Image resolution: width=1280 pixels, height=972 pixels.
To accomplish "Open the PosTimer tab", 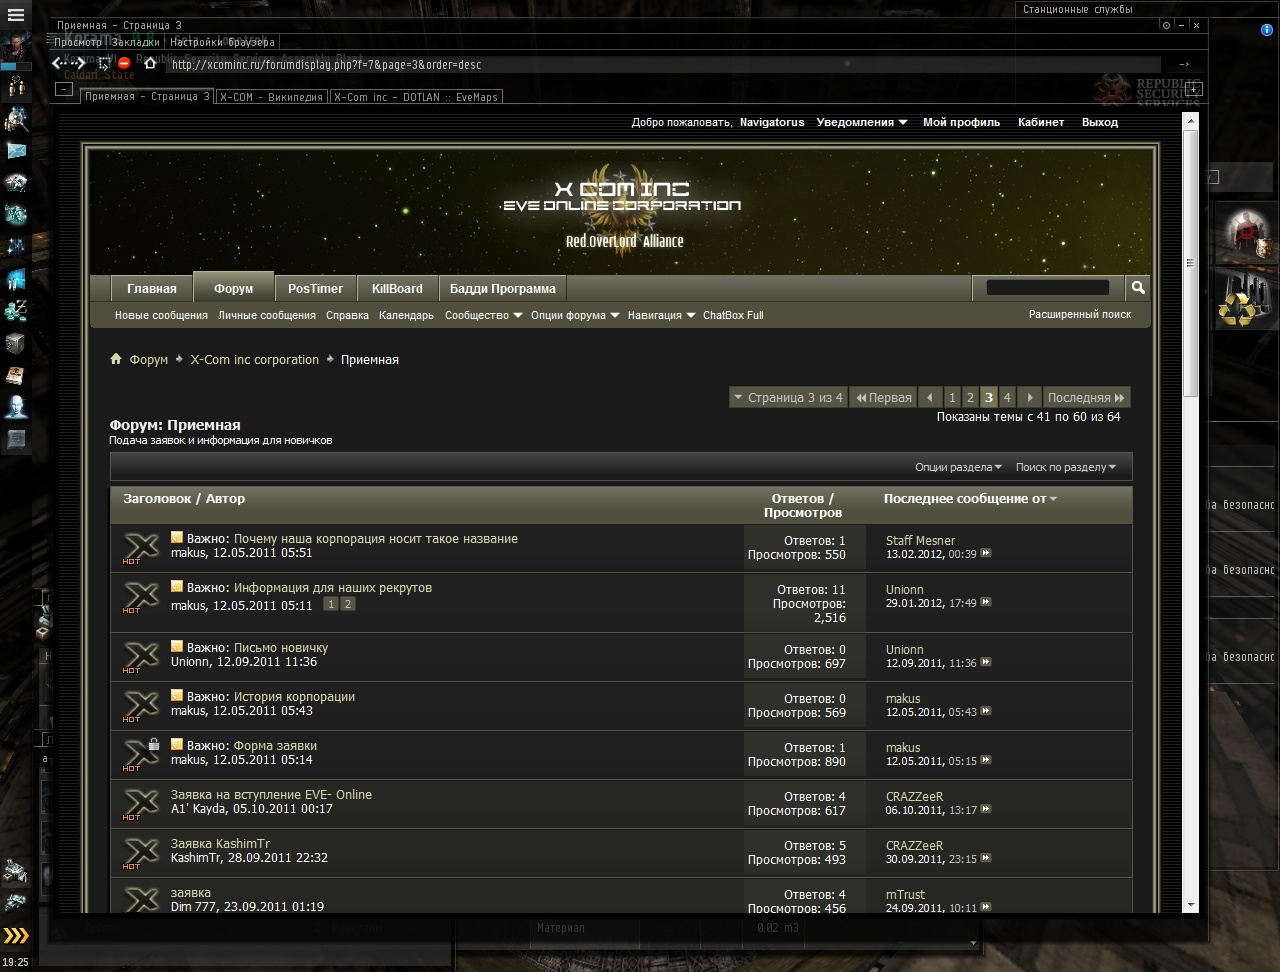I will tap(315, 288).
